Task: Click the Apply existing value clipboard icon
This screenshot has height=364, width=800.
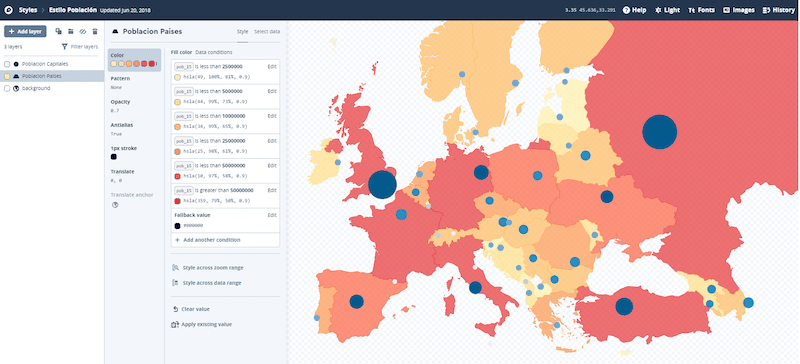Action: [x=176, y=324]
